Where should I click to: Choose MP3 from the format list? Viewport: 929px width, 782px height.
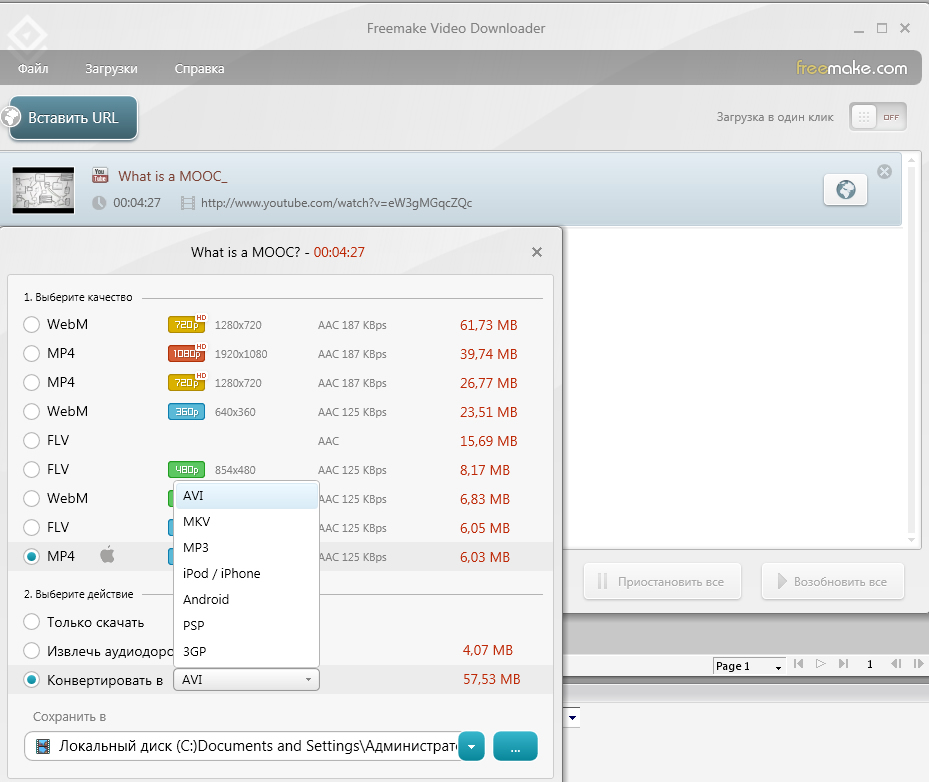click(246, 547)
